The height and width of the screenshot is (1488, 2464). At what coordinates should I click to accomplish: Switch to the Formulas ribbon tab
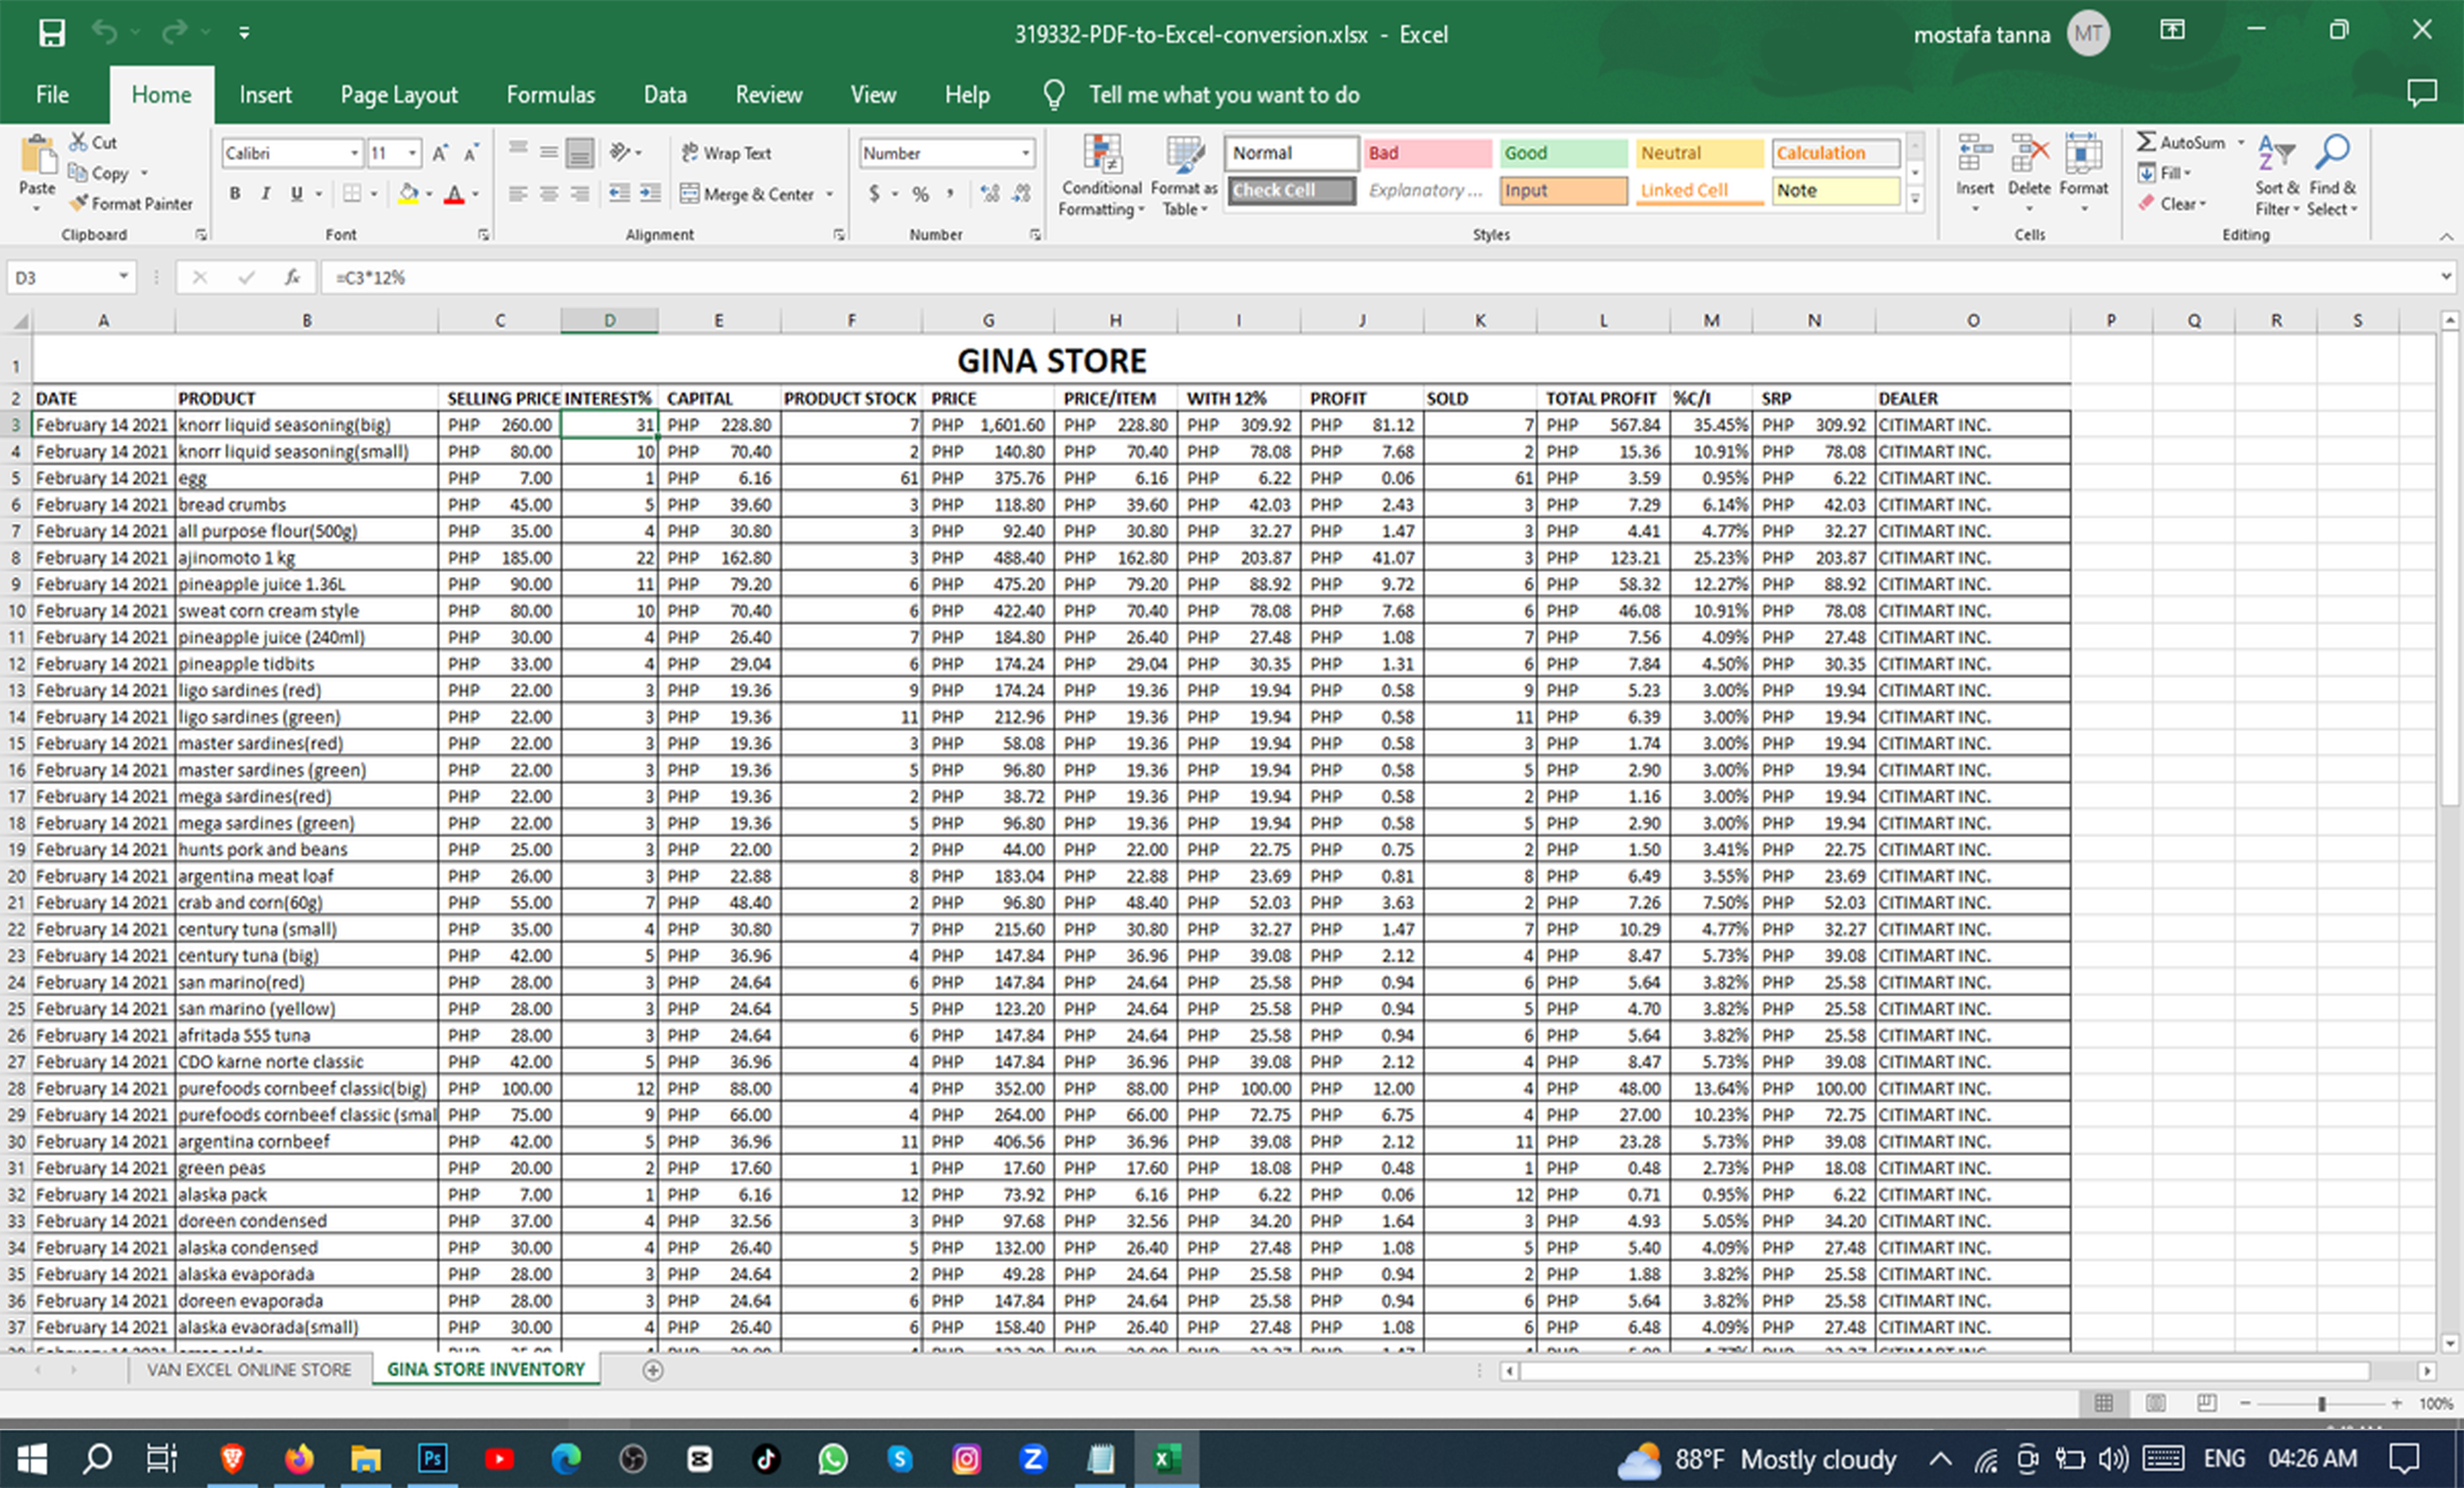click(x=550, y=94)
